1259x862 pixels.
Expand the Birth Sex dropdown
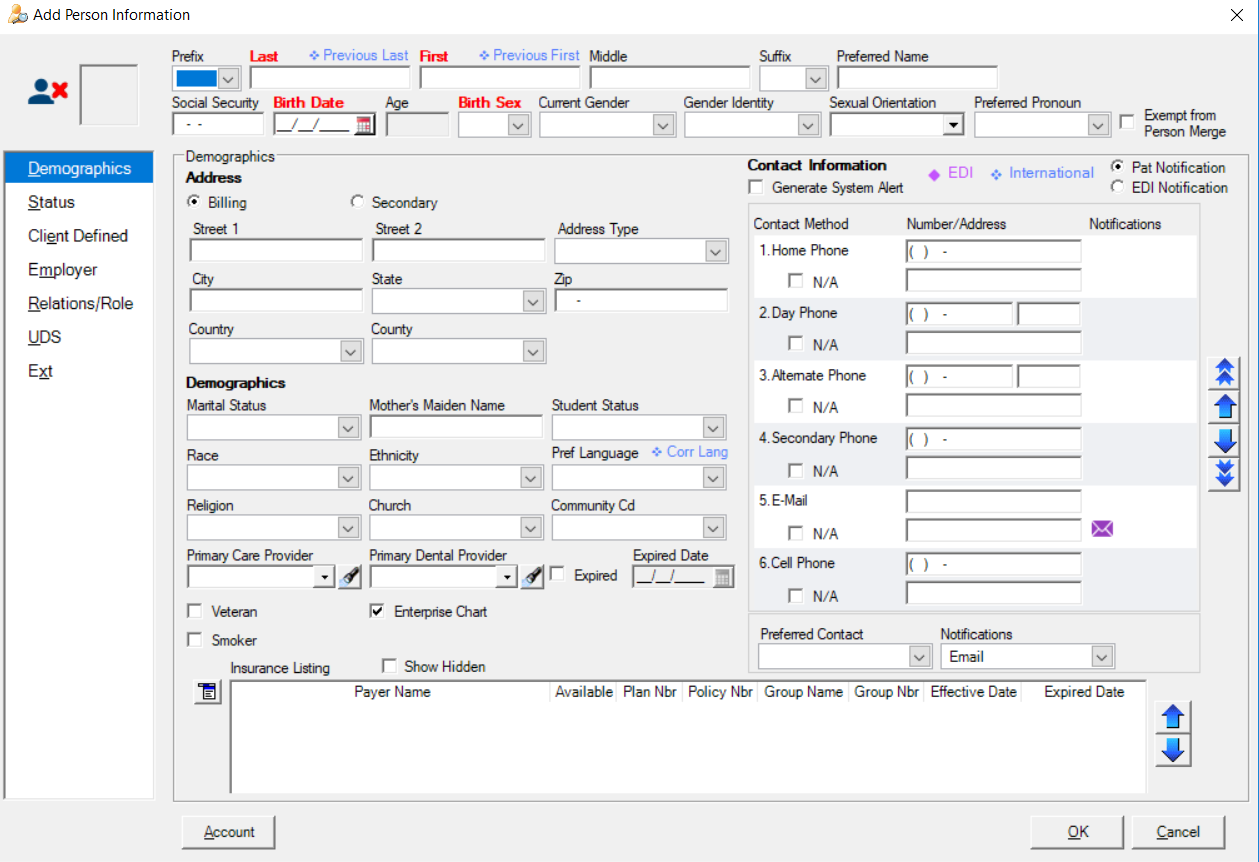click(x=518, y=125)
